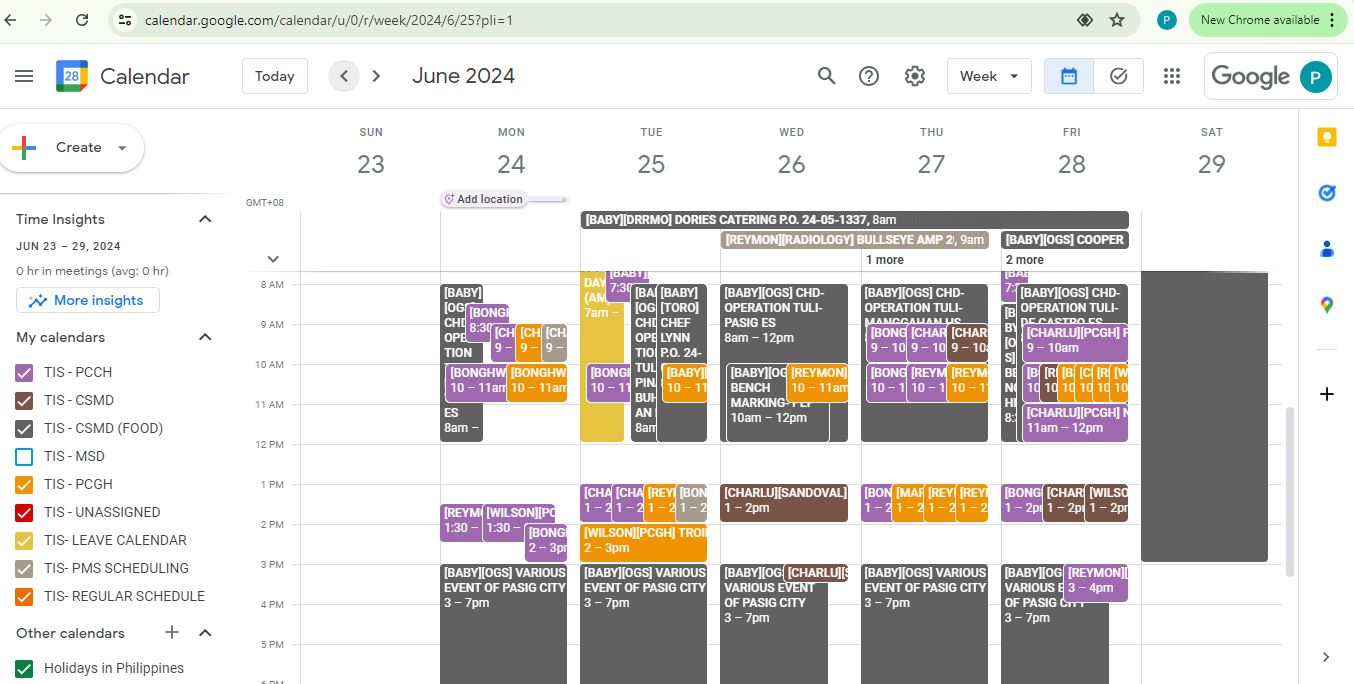Click Add location chip
This screenshot has width=1354, height=684.
click(x=484, y=199)
